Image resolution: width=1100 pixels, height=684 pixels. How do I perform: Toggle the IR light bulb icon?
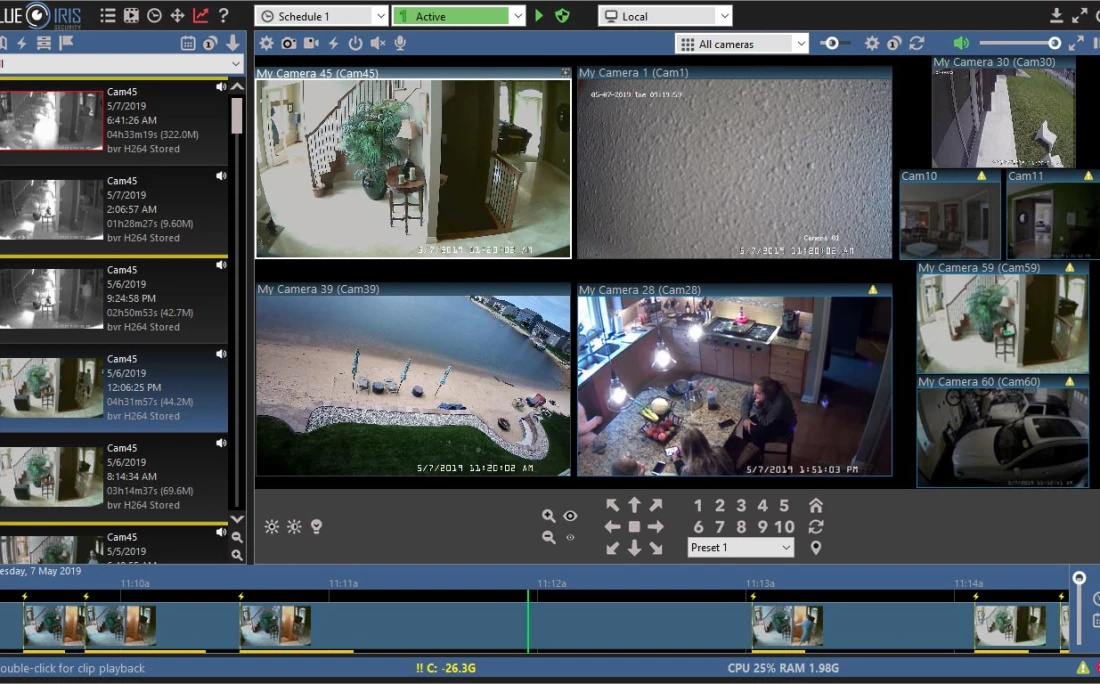click(x=317, y=526)
